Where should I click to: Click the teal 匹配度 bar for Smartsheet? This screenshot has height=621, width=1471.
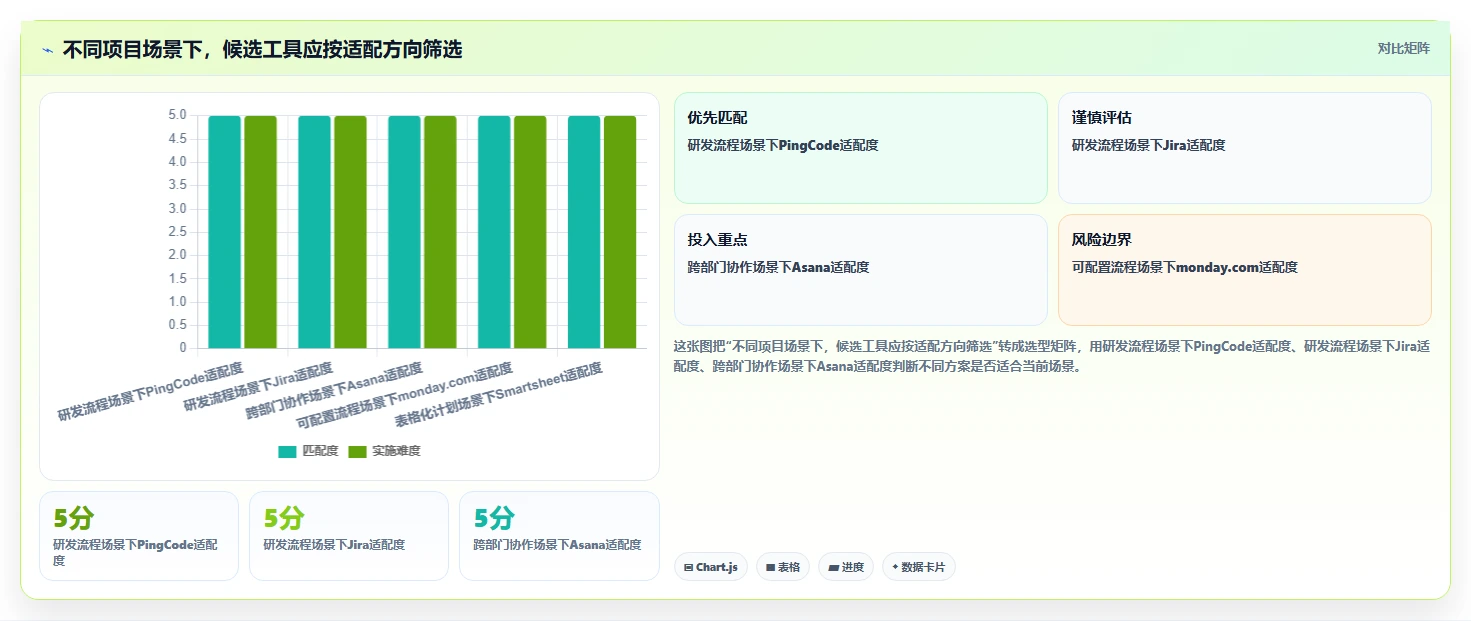point(584,232)
